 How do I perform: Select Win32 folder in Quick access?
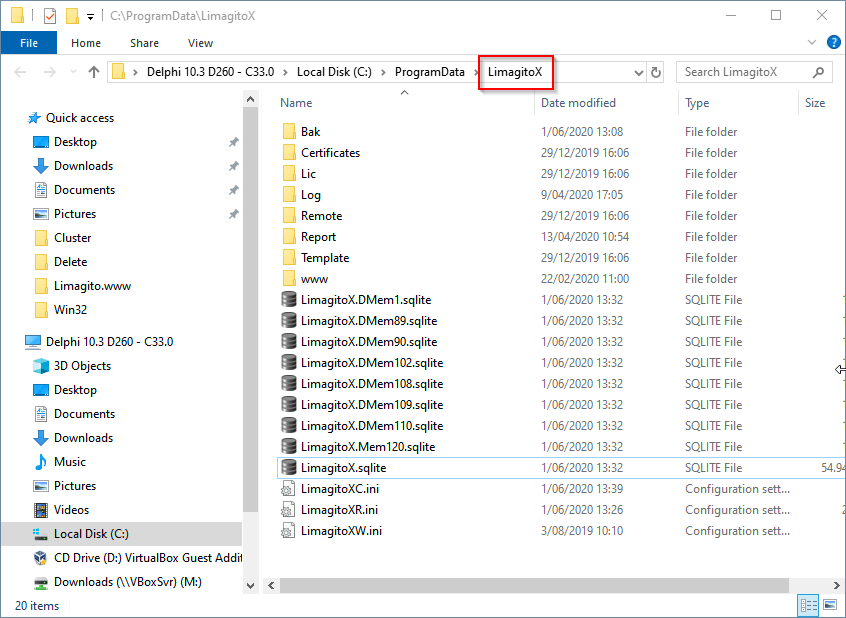[x=70, y=309]
